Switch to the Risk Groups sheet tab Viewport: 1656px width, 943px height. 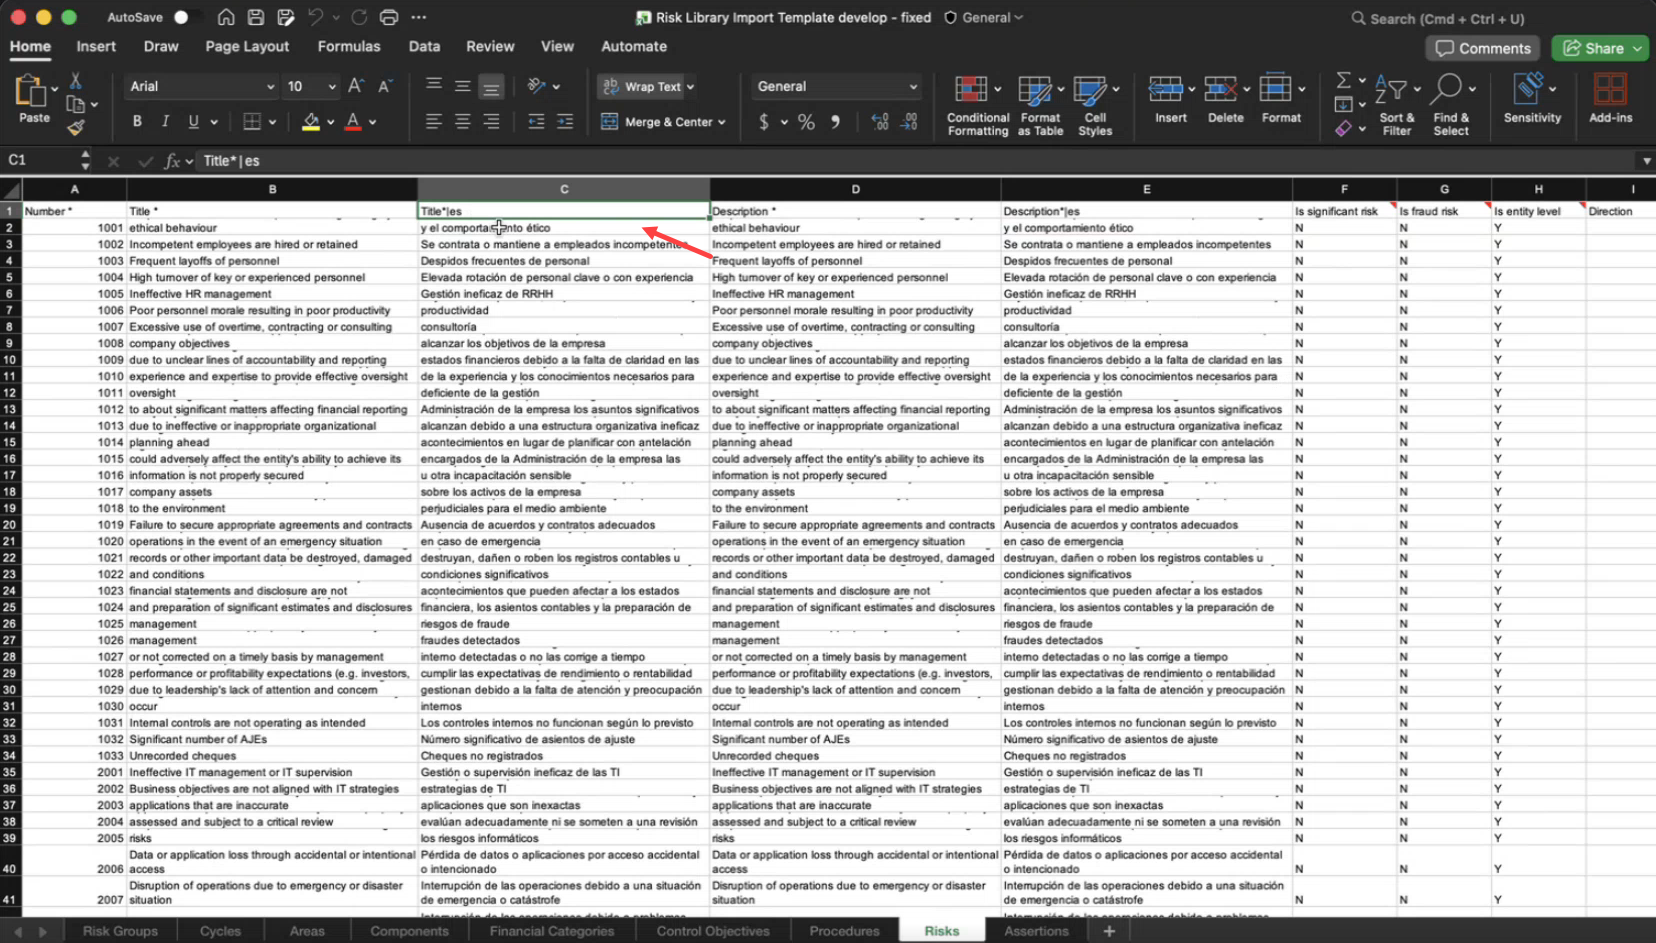120,931
